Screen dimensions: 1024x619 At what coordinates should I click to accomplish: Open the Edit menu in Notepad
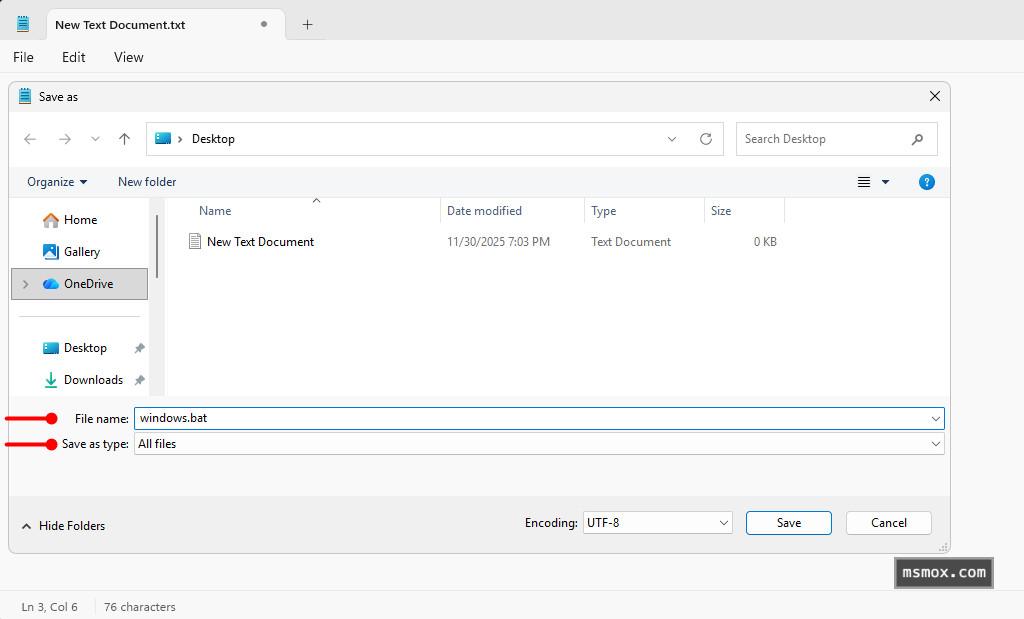click(73, 57)
